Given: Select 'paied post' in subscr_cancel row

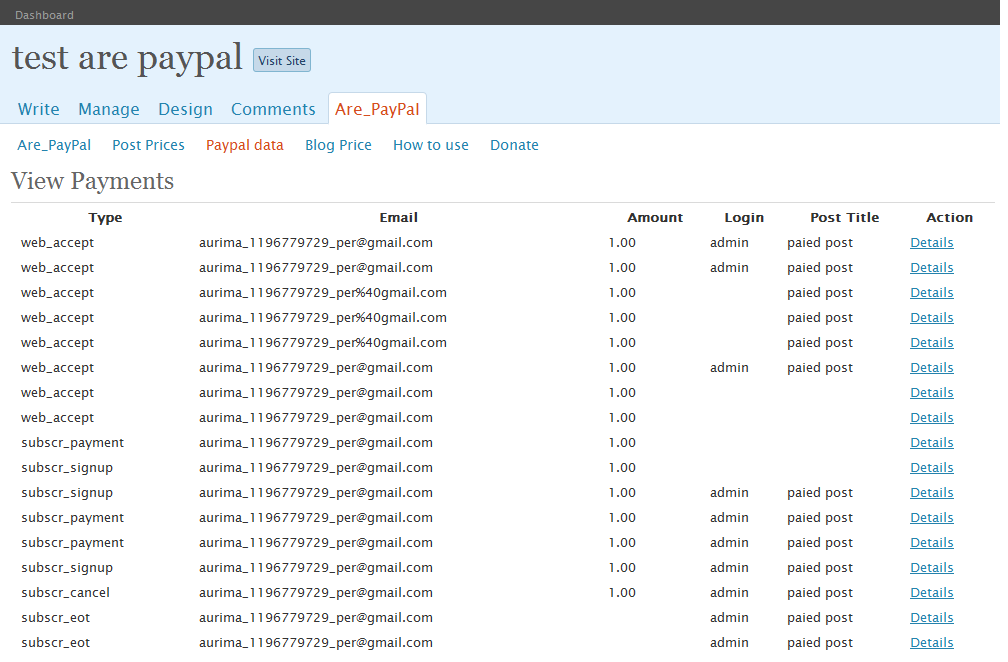Looking at the screenshot, I should point(820,593).
